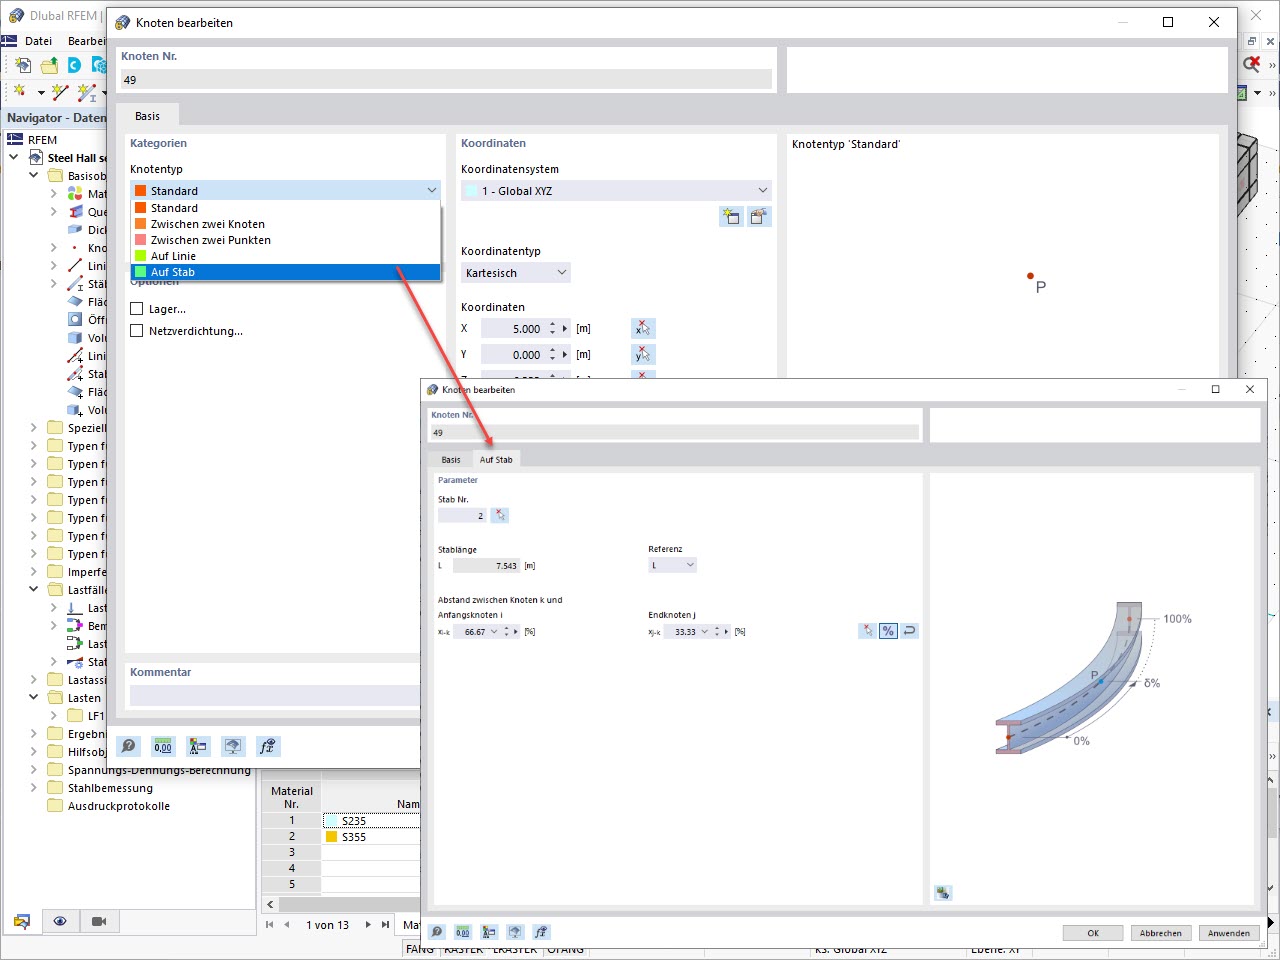Pick Stab Nr. graphically using cursor icon
This screenshot has height=960, width=1280.
(500, 514)
